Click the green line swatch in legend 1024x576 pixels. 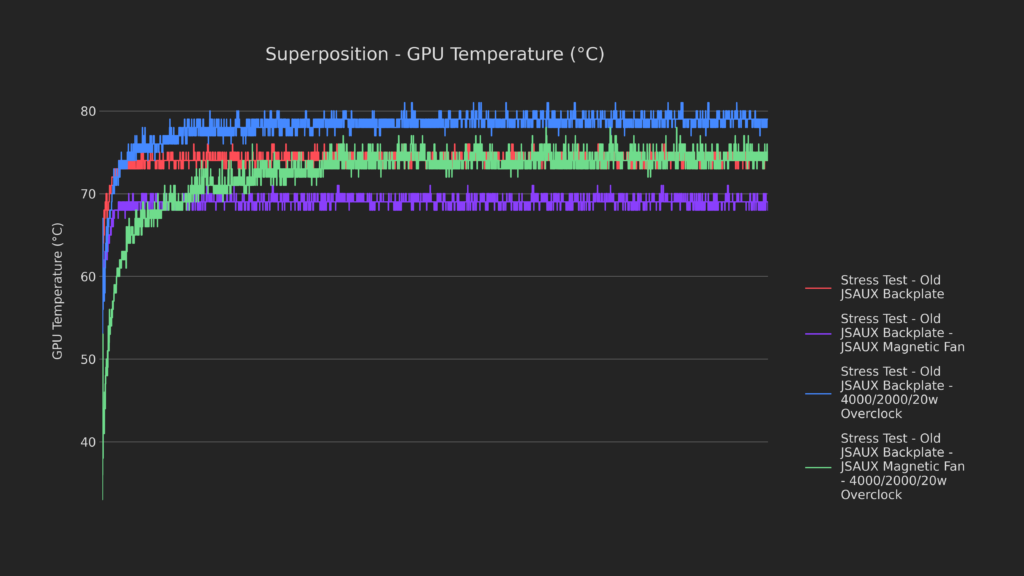pos(818,467)
